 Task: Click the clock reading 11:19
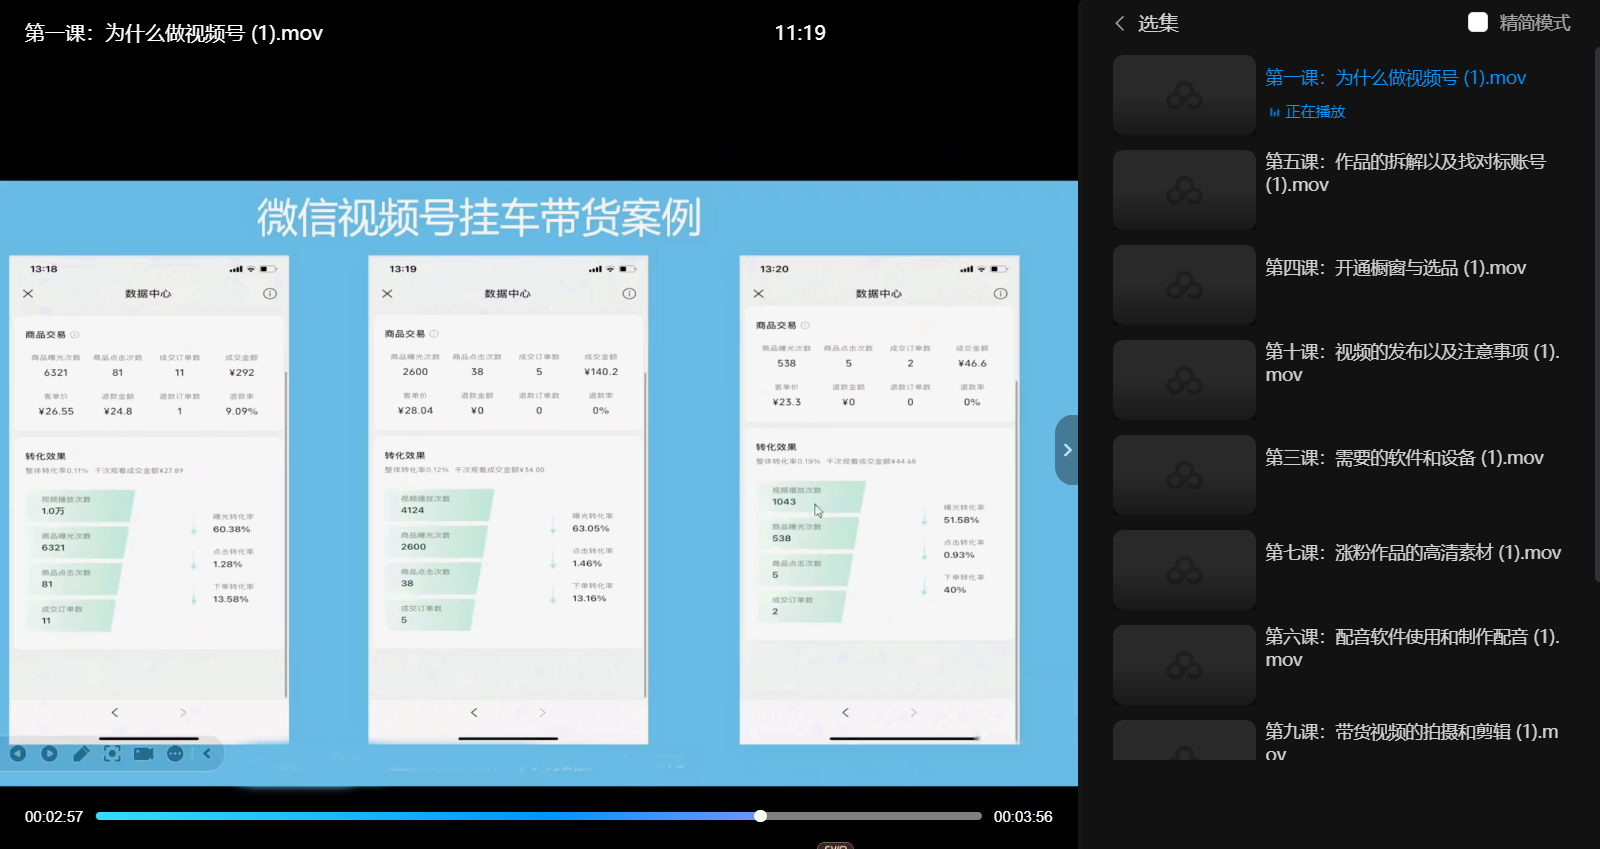[800, 33]
